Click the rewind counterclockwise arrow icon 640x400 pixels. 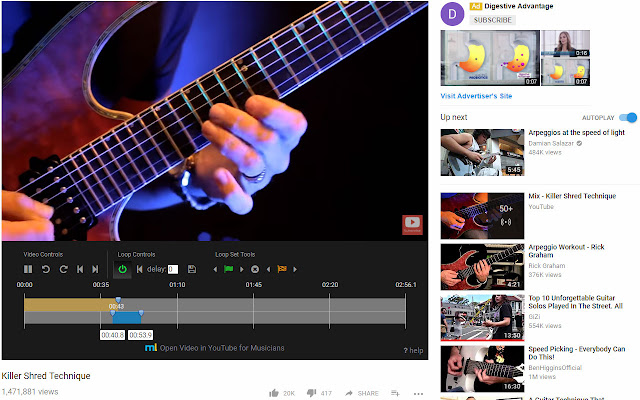coord(46,269)
